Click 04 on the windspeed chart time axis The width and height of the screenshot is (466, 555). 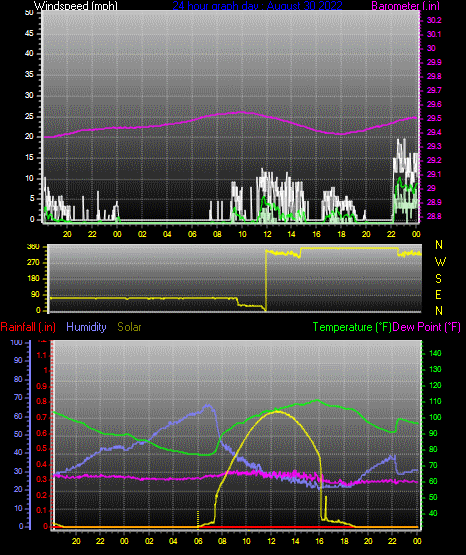point(167,234)
